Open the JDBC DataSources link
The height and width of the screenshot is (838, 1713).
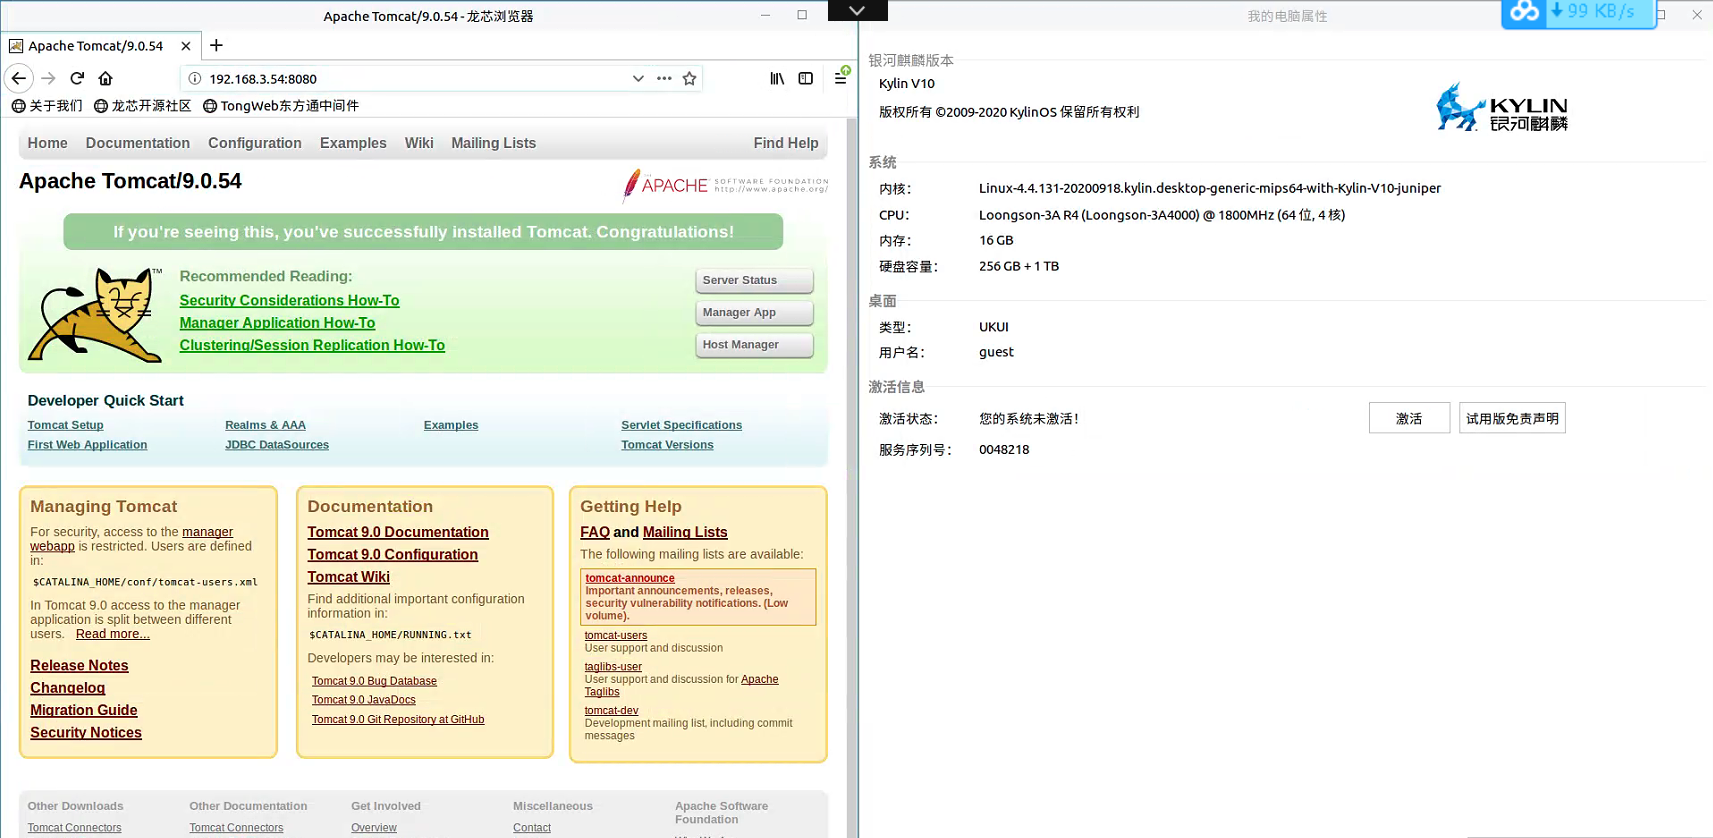[277, 445]
